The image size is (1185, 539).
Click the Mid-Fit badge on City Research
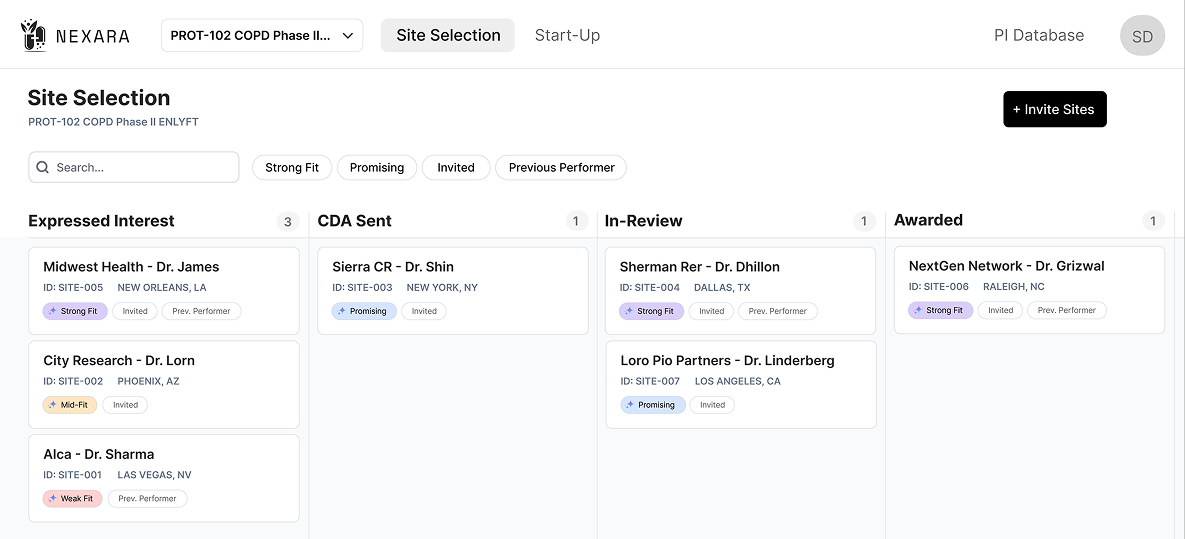click(70, 405)
